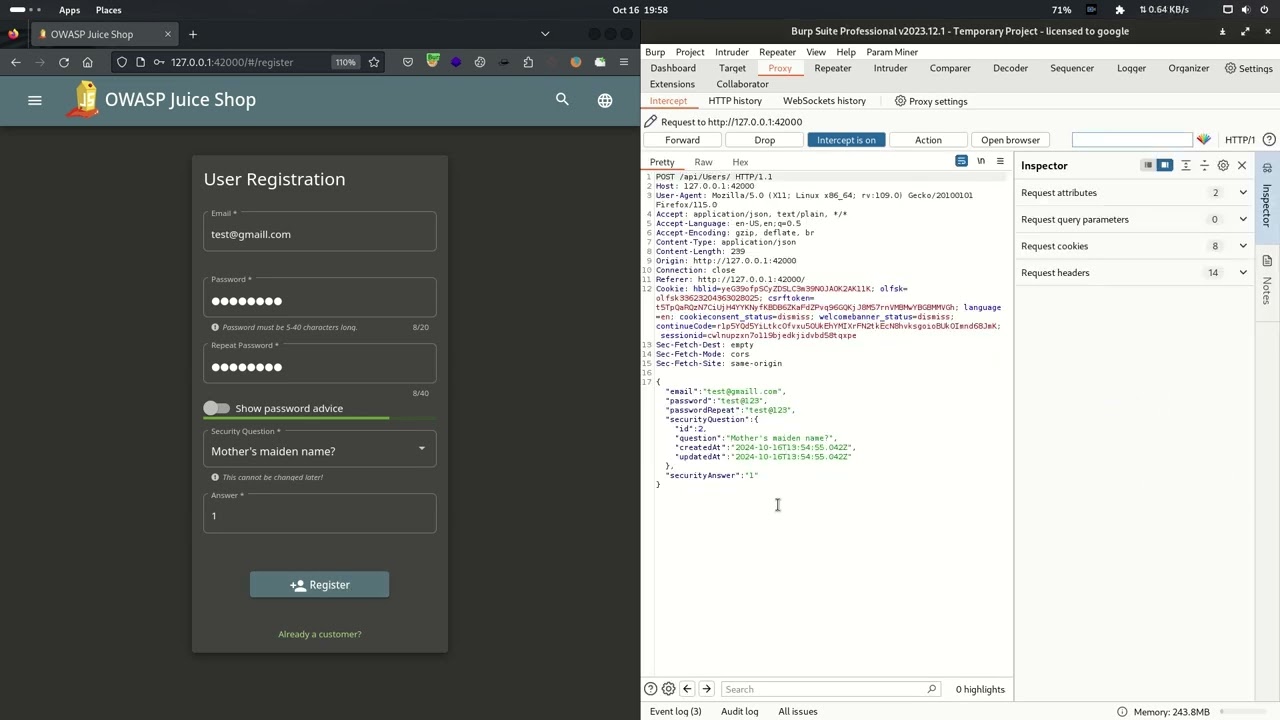The height and width of the screenshot is (720, 1280).
Task: Switch Inspector to docked right layout
Action: pyautogui.click(x=1165, y=166)
